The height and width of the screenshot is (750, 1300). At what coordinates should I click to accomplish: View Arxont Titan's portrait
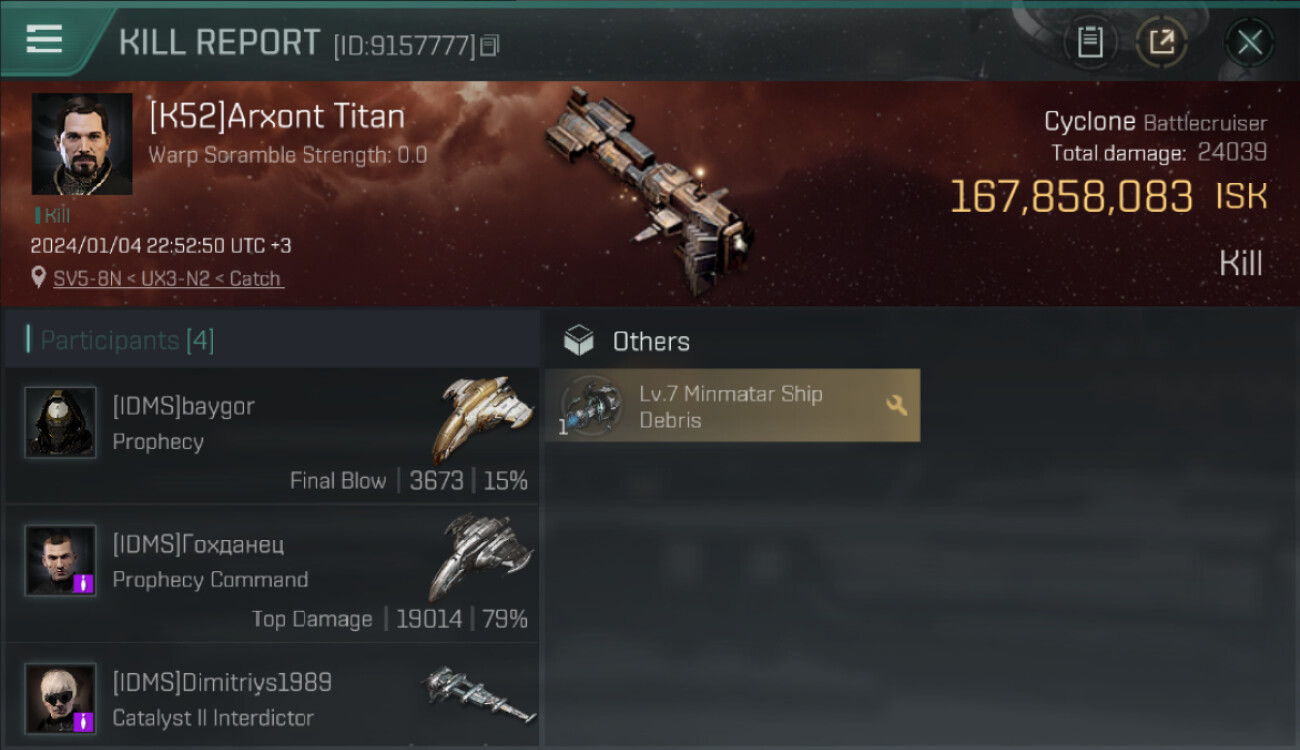81,144
